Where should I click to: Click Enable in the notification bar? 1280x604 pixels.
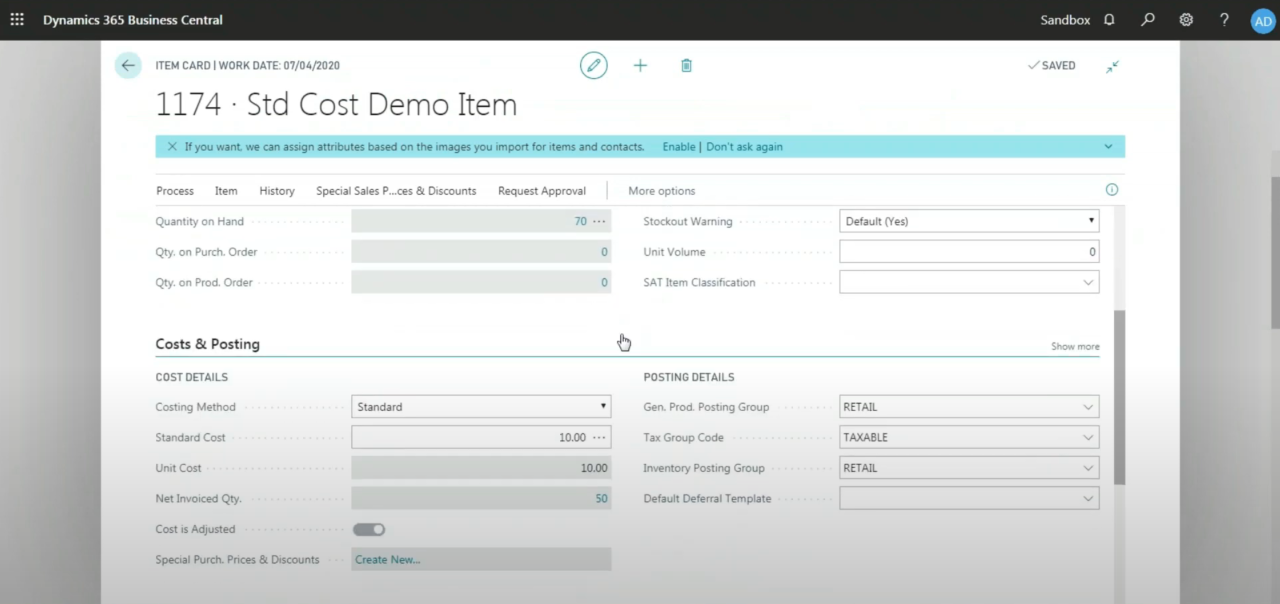[x=678, y=147]
